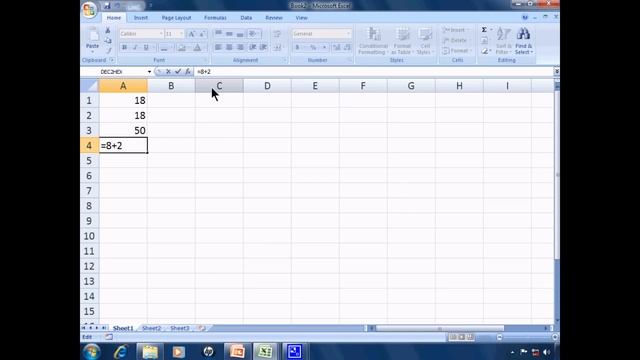Viewport: 640px width, 360px height.
Task: Click Insert in the Cells group
Action: (x=455, y=30)
